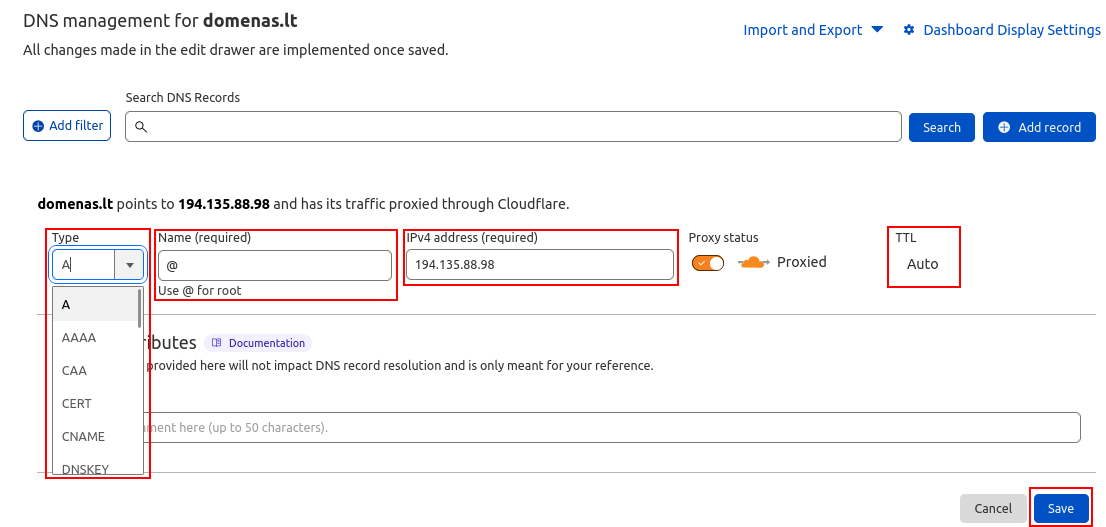Click the plus icon on Add filter
The width and height of the screenshot is (1106, 527).
pyautogui.click(x=38, y=126)
